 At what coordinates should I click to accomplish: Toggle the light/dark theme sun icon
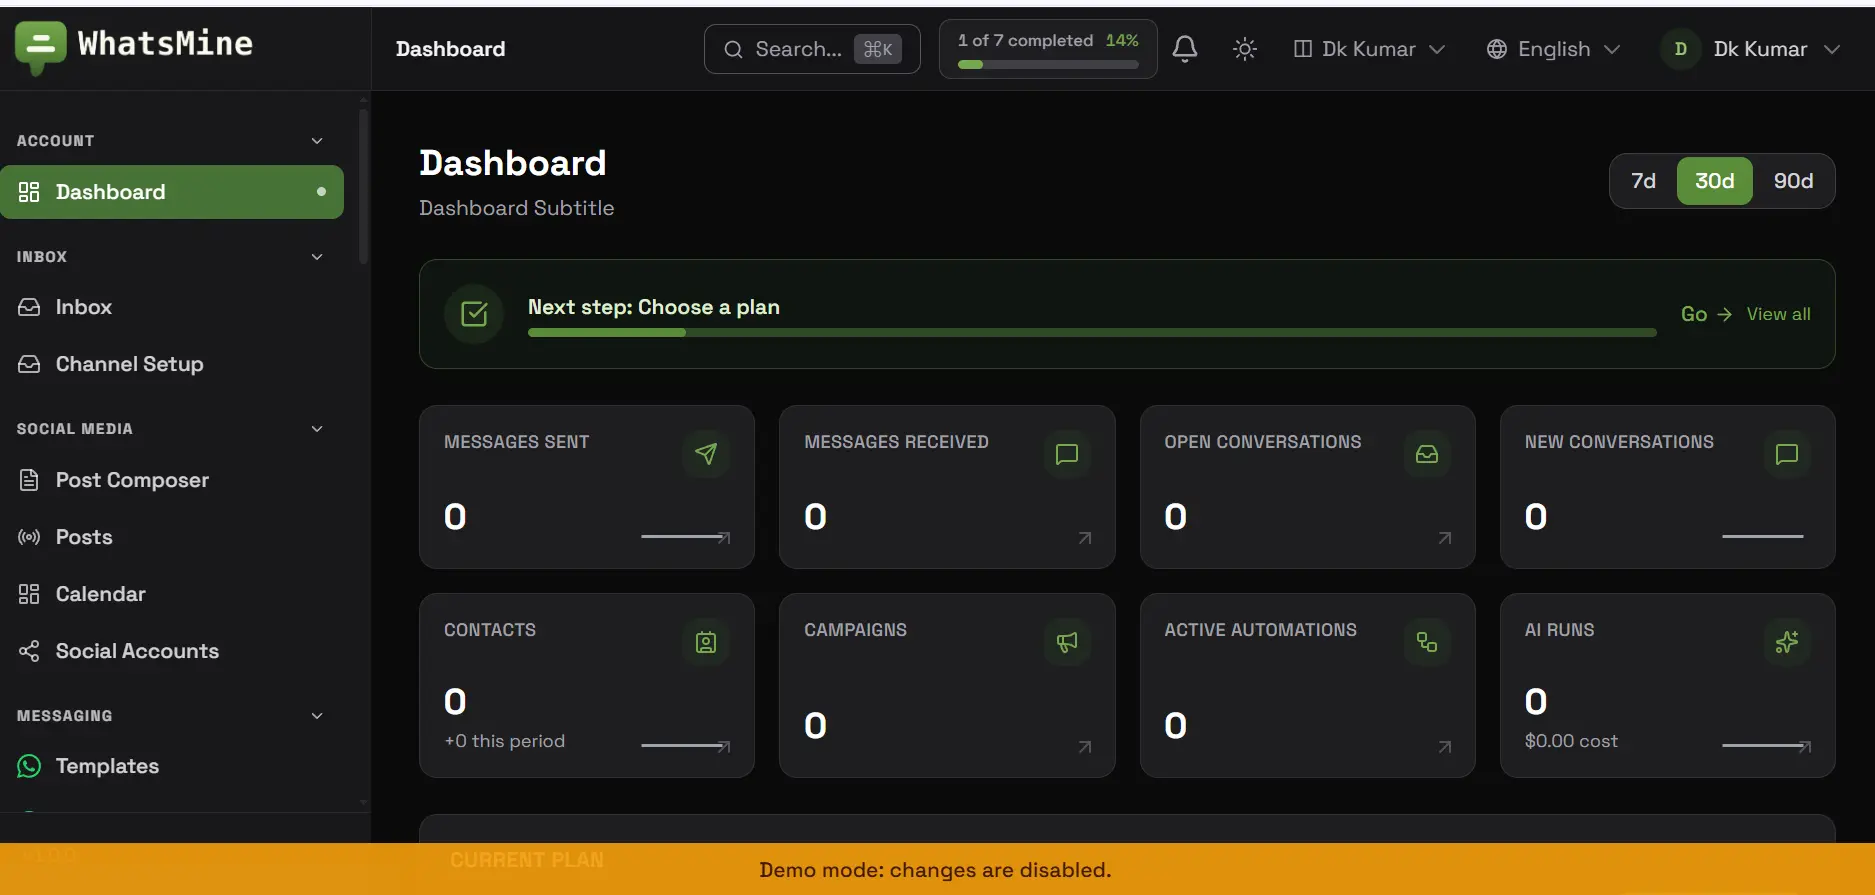click(1245, 49)
